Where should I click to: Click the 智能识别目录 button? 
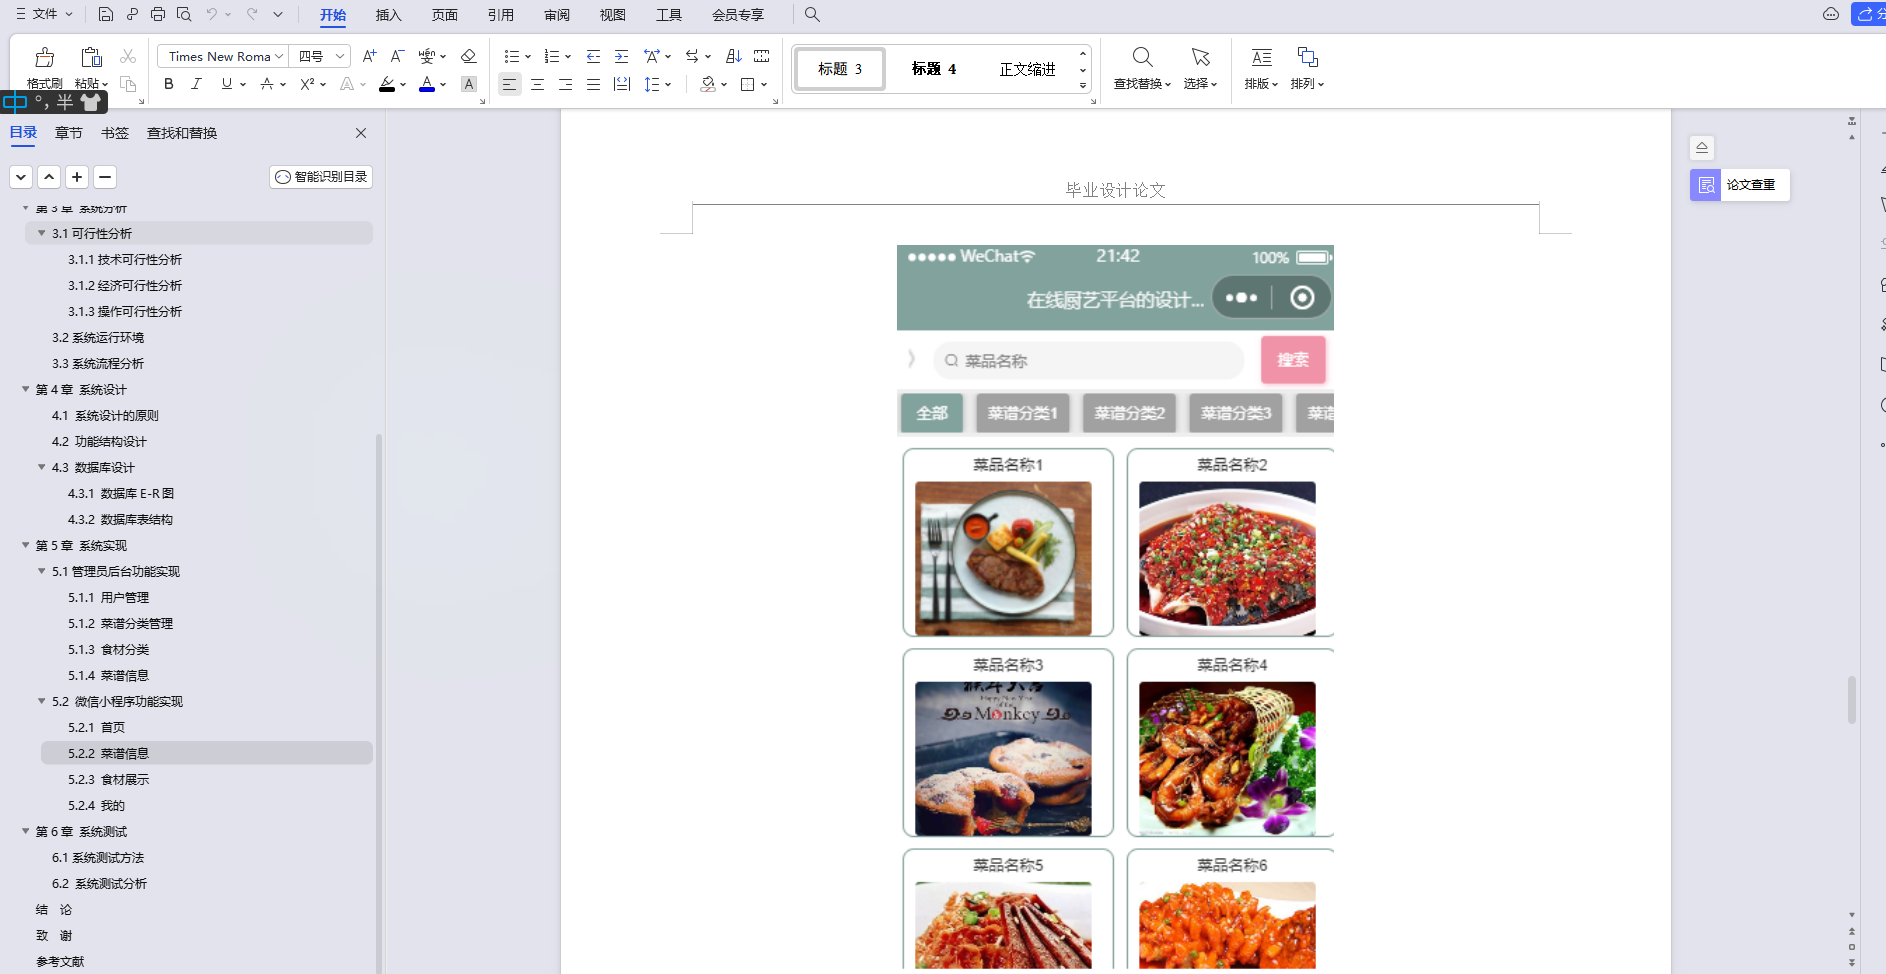[x=321, y=177]
